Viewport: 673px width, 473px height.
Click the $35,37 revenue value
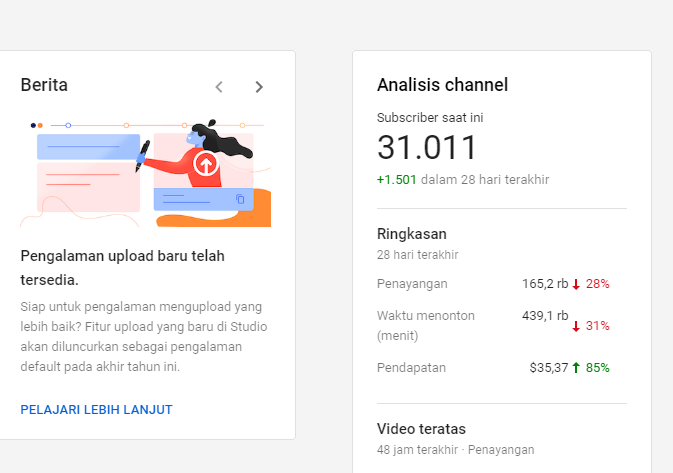point(549,368)
